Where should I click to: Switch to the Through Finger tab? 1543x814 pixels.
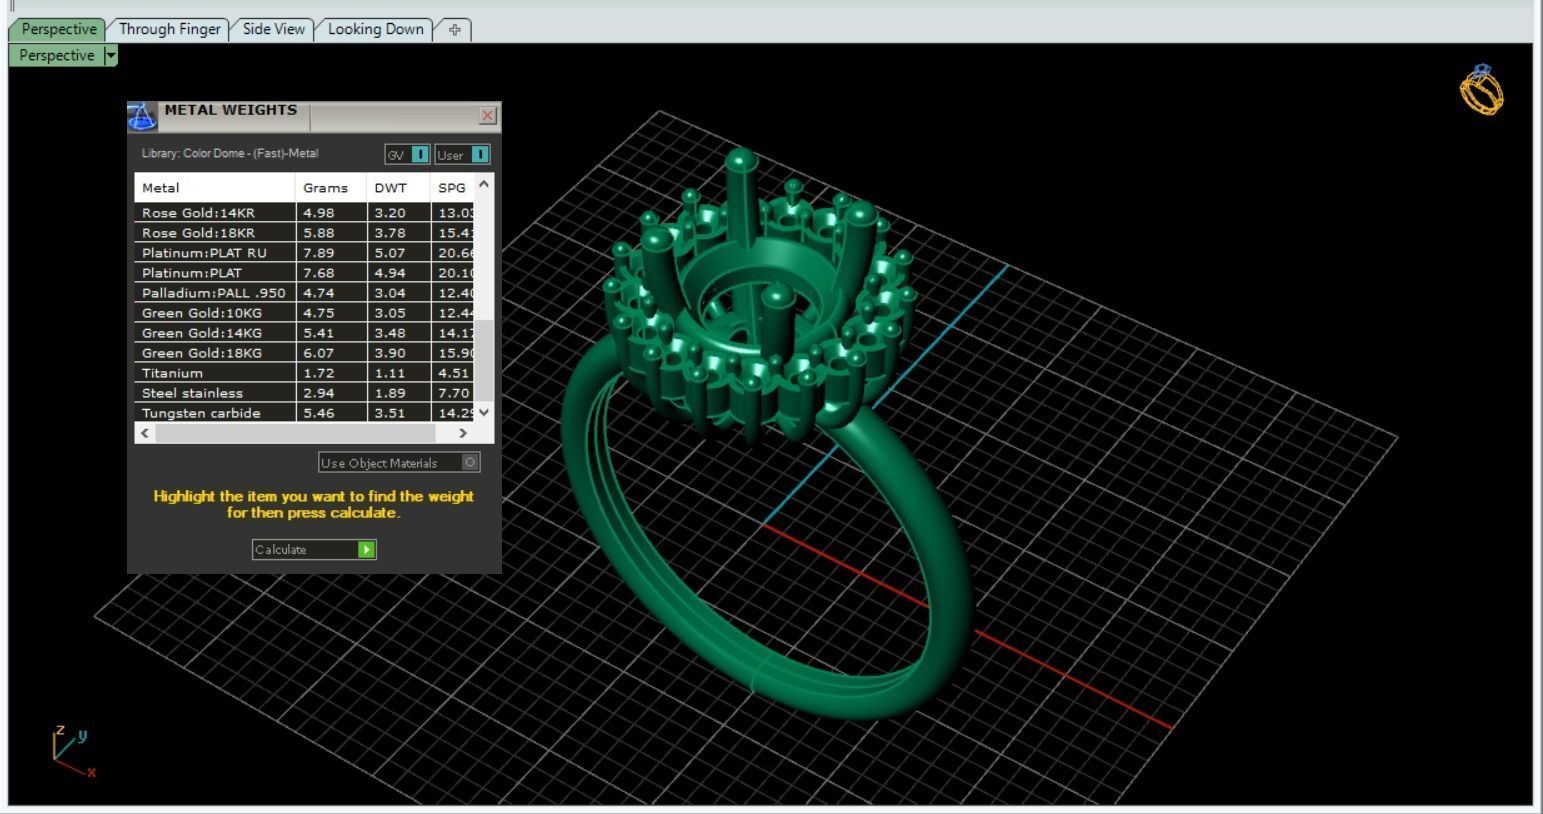pyautogui.click(x=170, y=29)
